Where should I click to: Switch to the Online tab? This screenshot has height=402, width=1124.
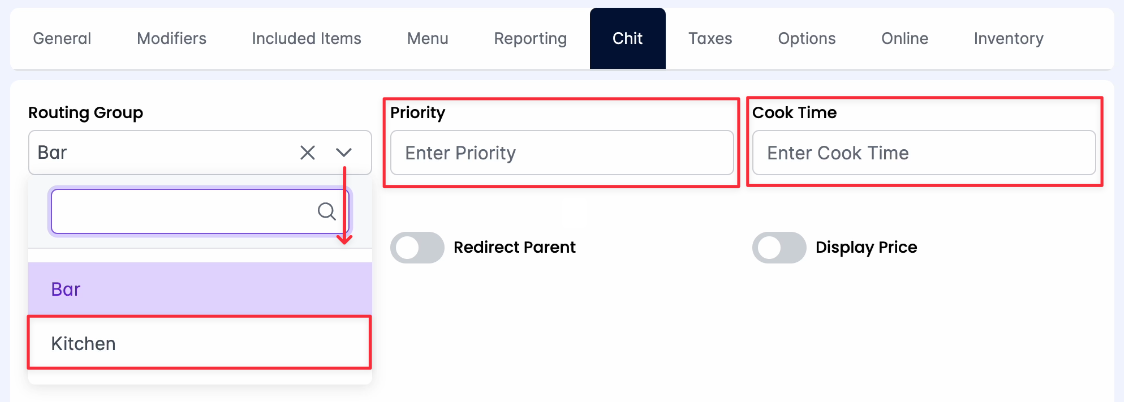click(904, 39)
